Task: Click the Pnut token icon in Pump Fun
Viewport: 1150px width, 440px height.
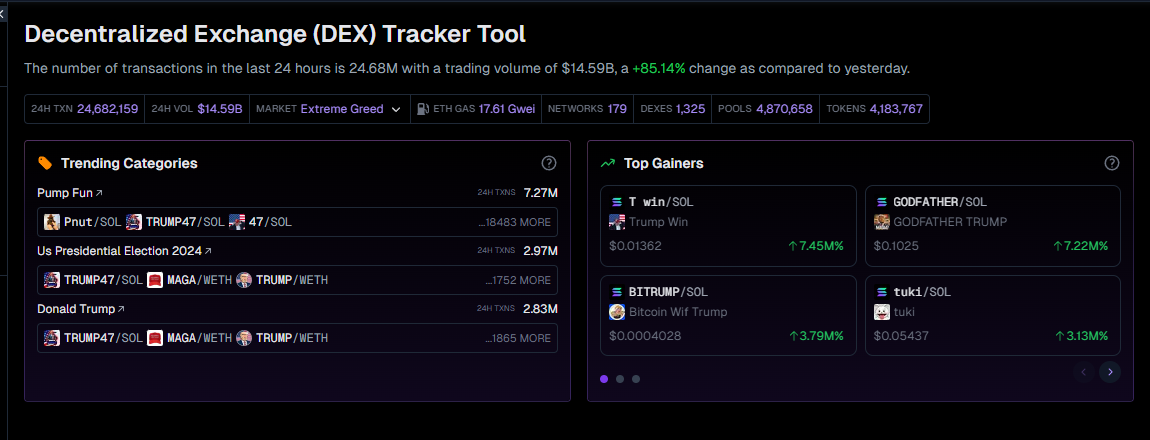Action: click(51, 221)
